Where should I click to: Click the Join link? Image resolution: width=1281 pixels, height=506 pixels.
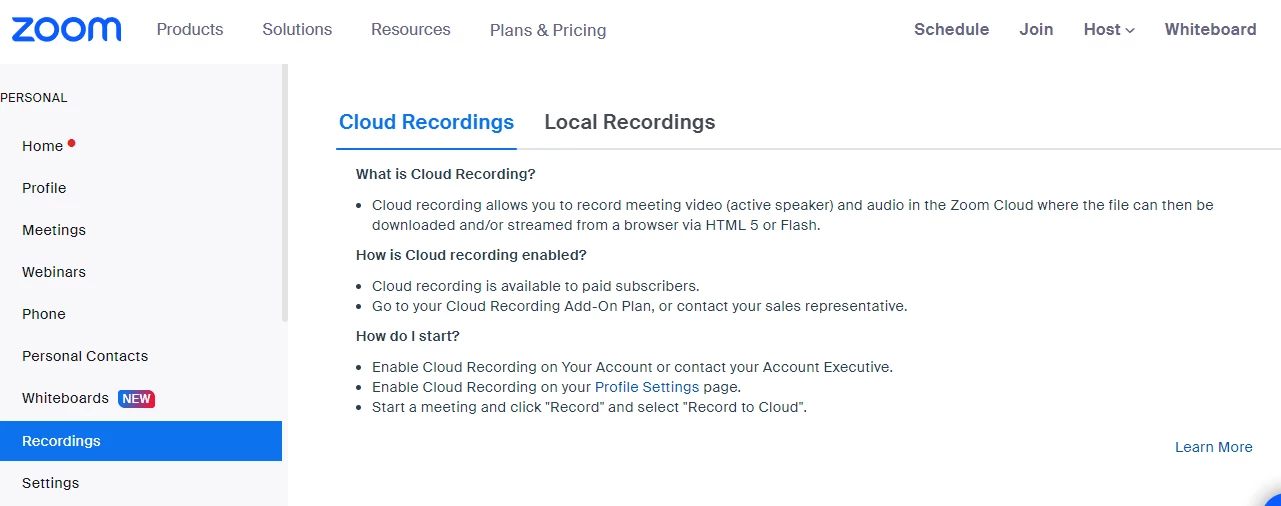(x=1036, y=29)
